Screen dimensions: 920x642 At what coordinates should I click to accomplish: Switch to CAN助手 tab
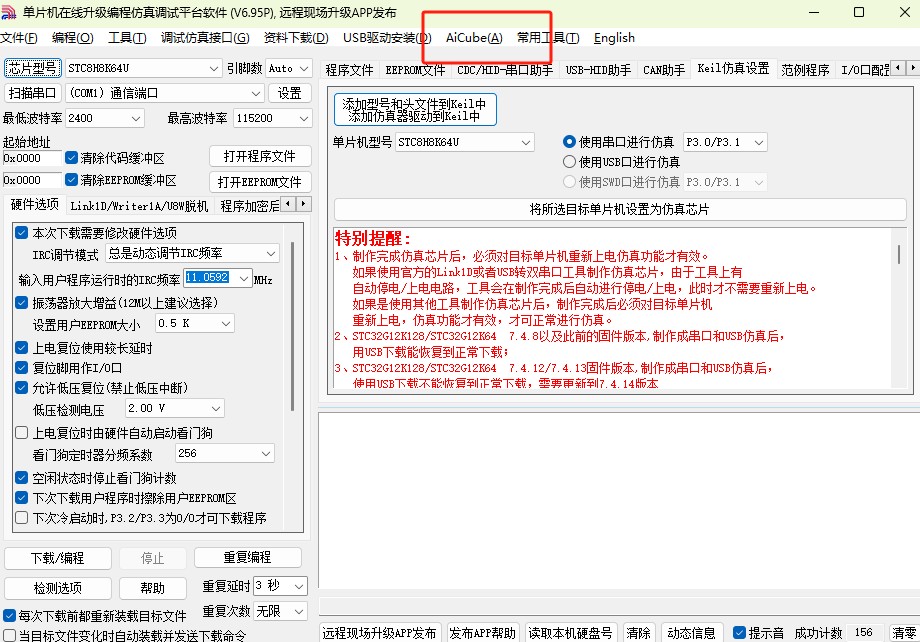pos(664,70)
